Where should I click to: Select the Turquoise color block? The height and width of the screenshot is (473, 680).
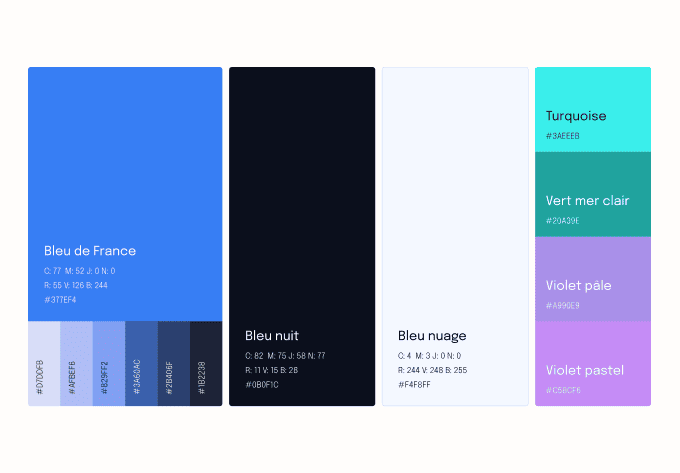593,109
